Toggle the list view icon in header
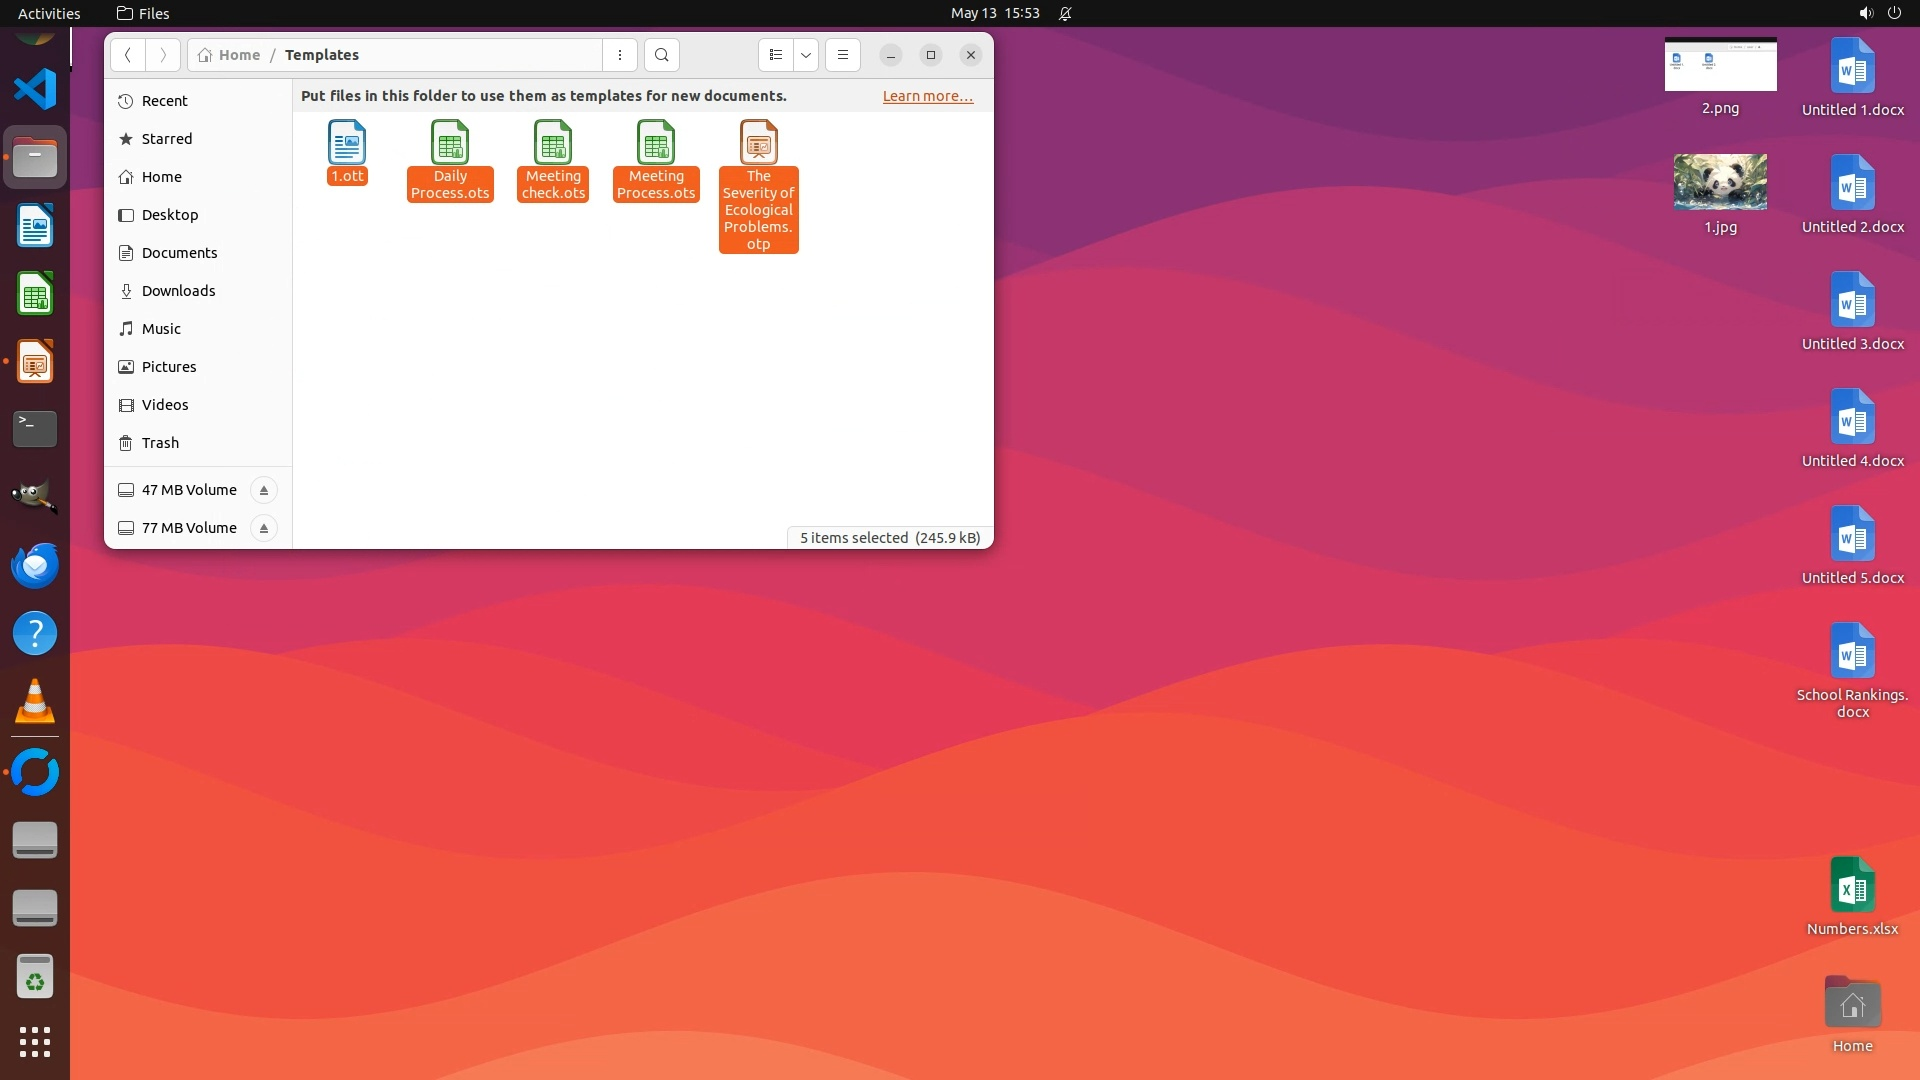The height and width of the screenshot is (1080, 1920). pos(776,55)
